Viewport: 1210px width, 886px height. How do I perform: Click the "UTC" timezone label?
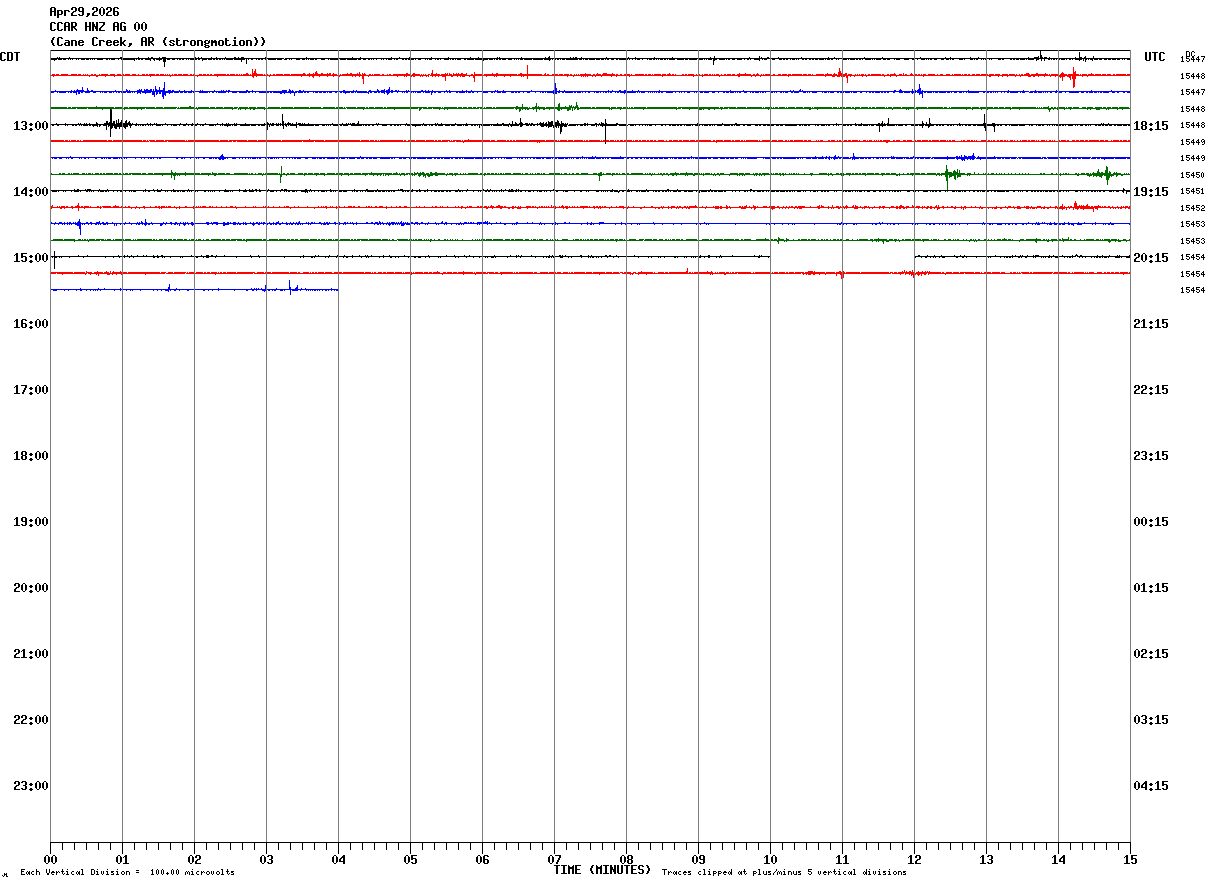tap(1155, 57)
